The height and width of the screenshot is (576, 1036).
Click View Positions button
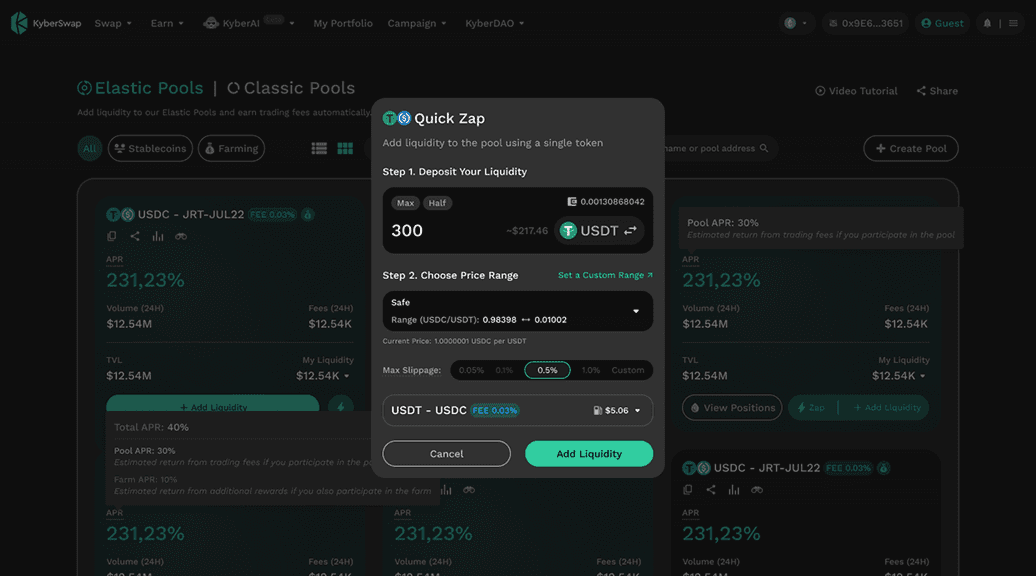(x=732, y=408)
